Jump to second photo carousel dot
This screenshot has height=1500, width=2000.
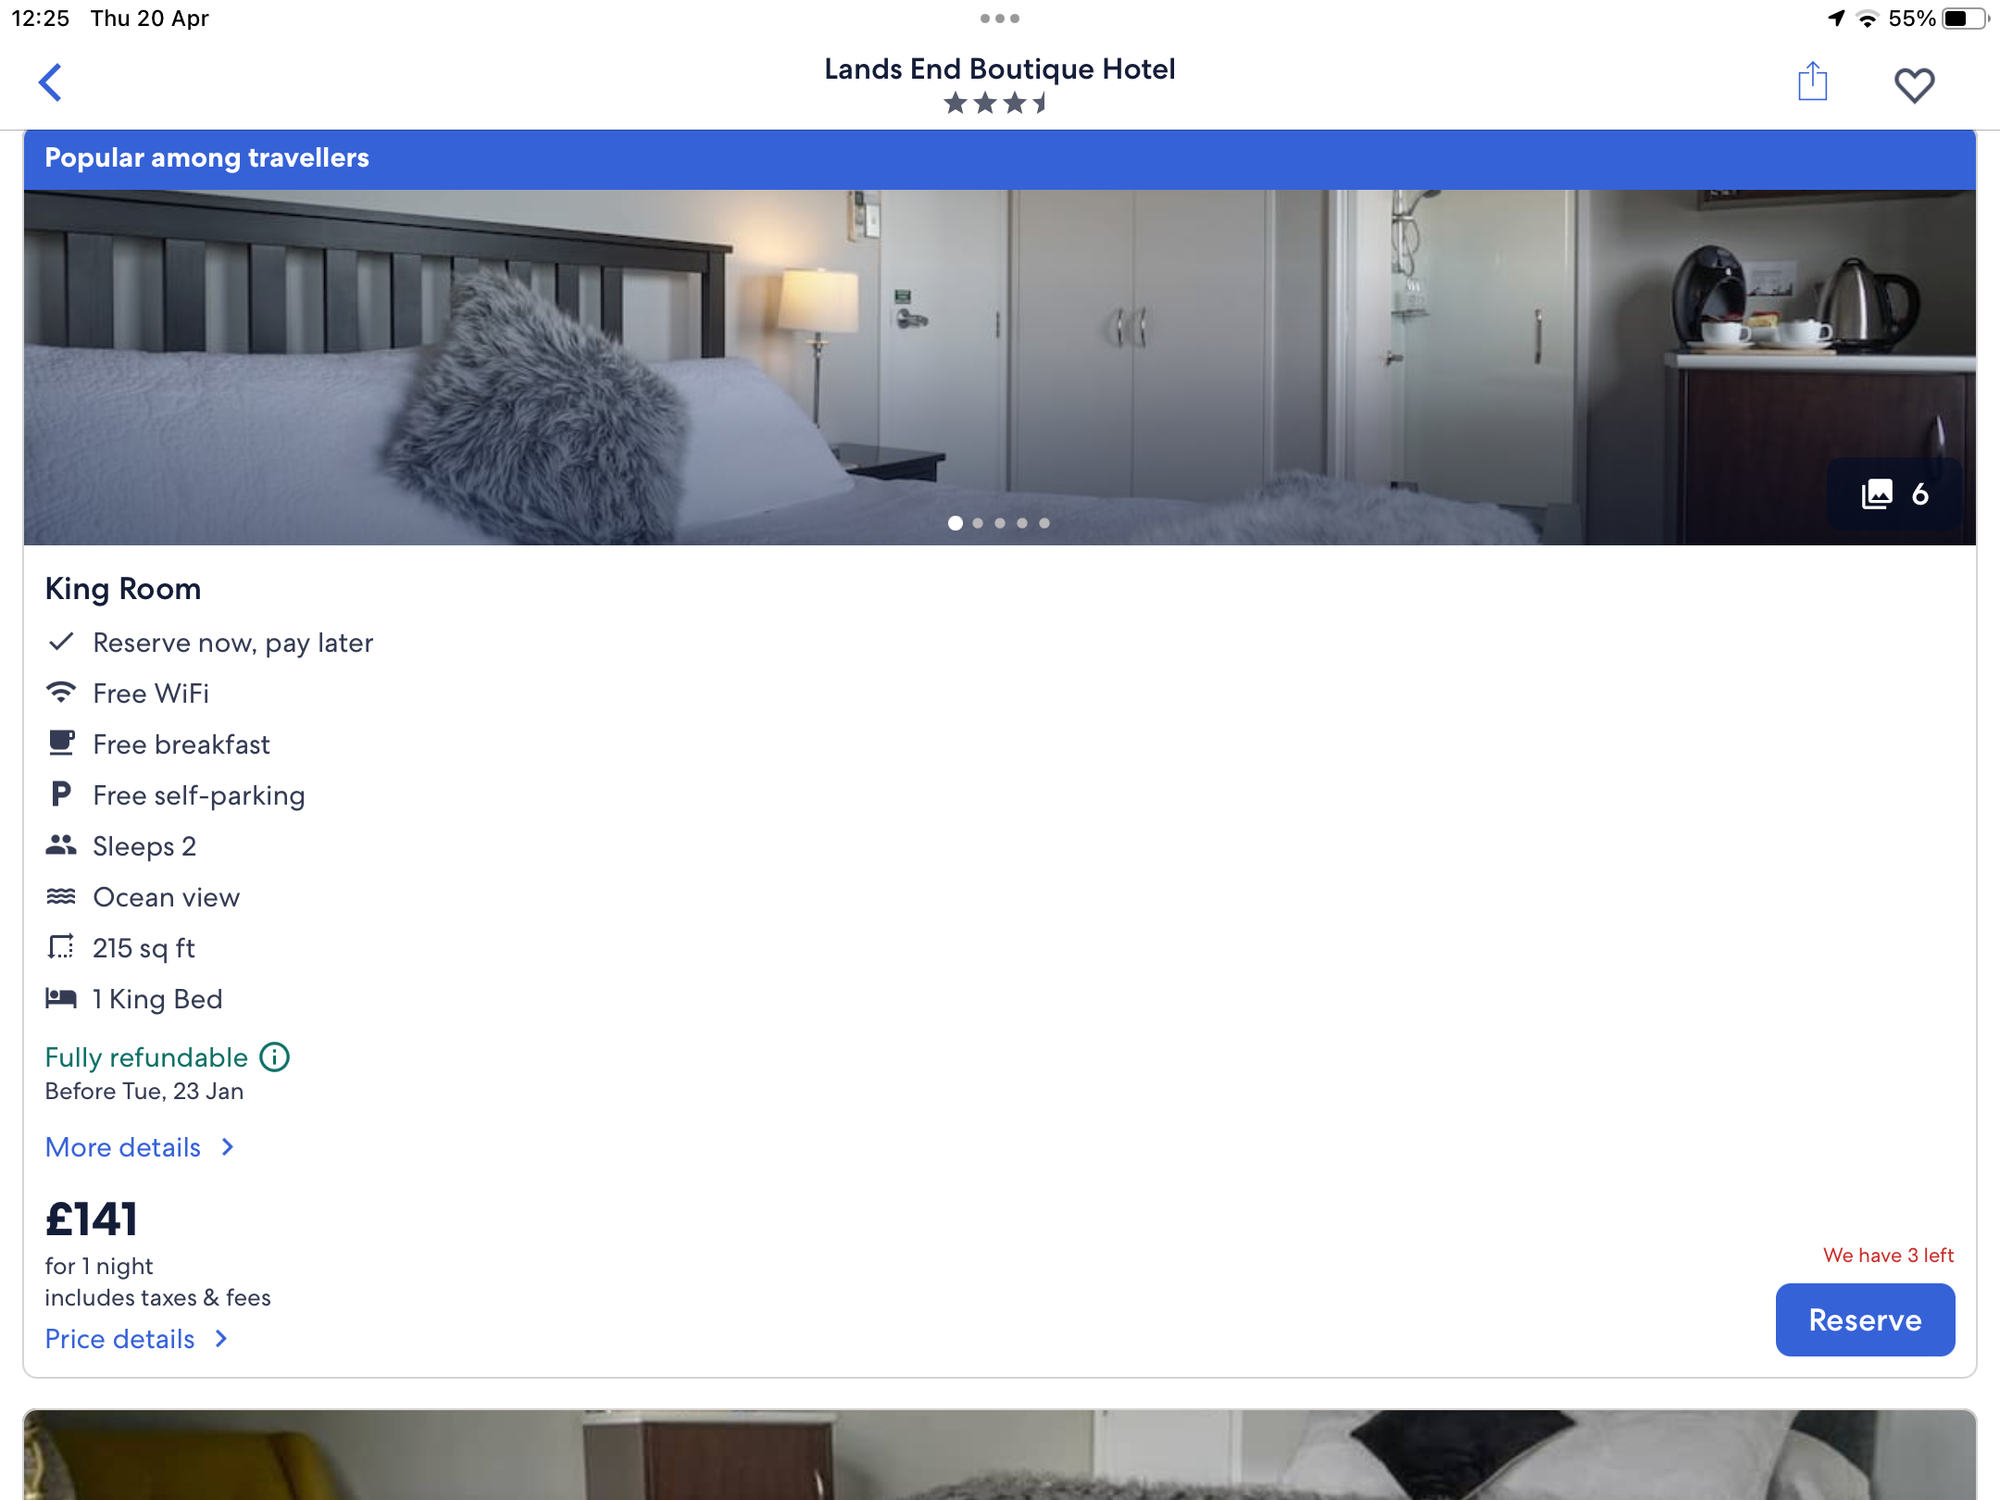pyautogui.click(x=978, y=523)
